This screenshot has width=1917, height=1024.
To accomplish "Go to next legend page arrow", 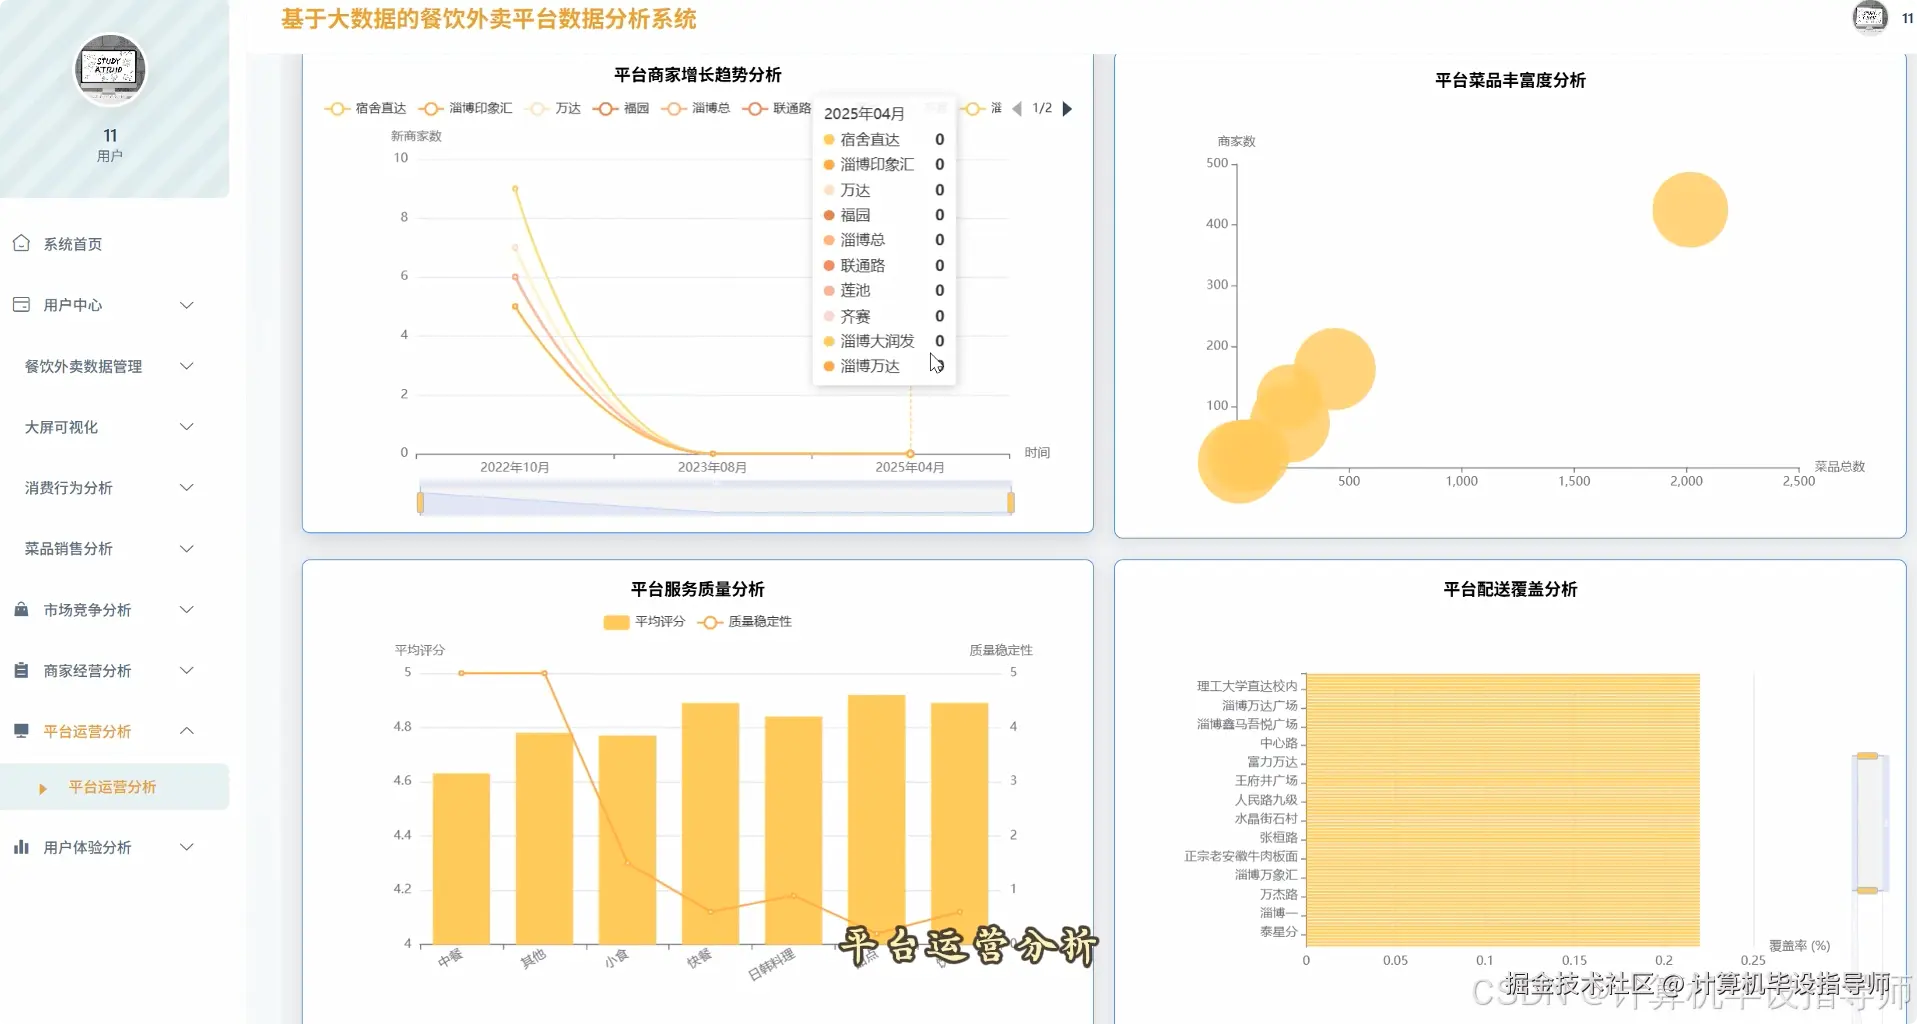I will pyautogui.click(x=1067, y=108).
